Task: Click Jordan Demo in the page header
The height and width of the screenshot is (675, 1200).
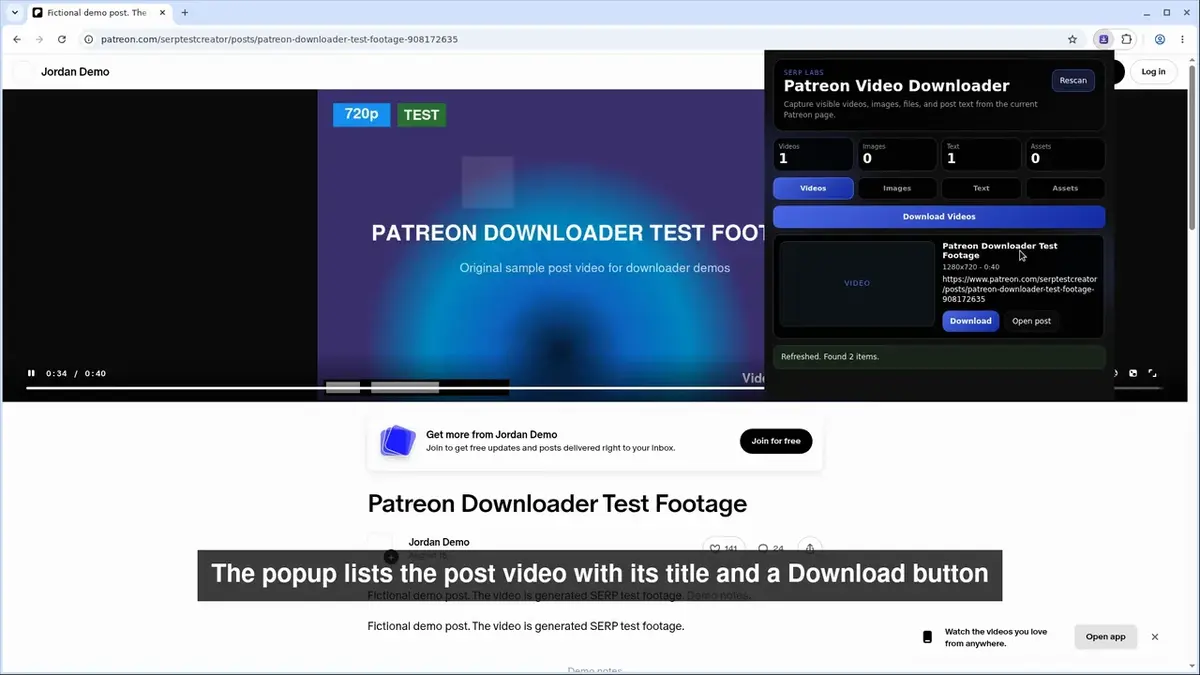Action: (75, 72)
